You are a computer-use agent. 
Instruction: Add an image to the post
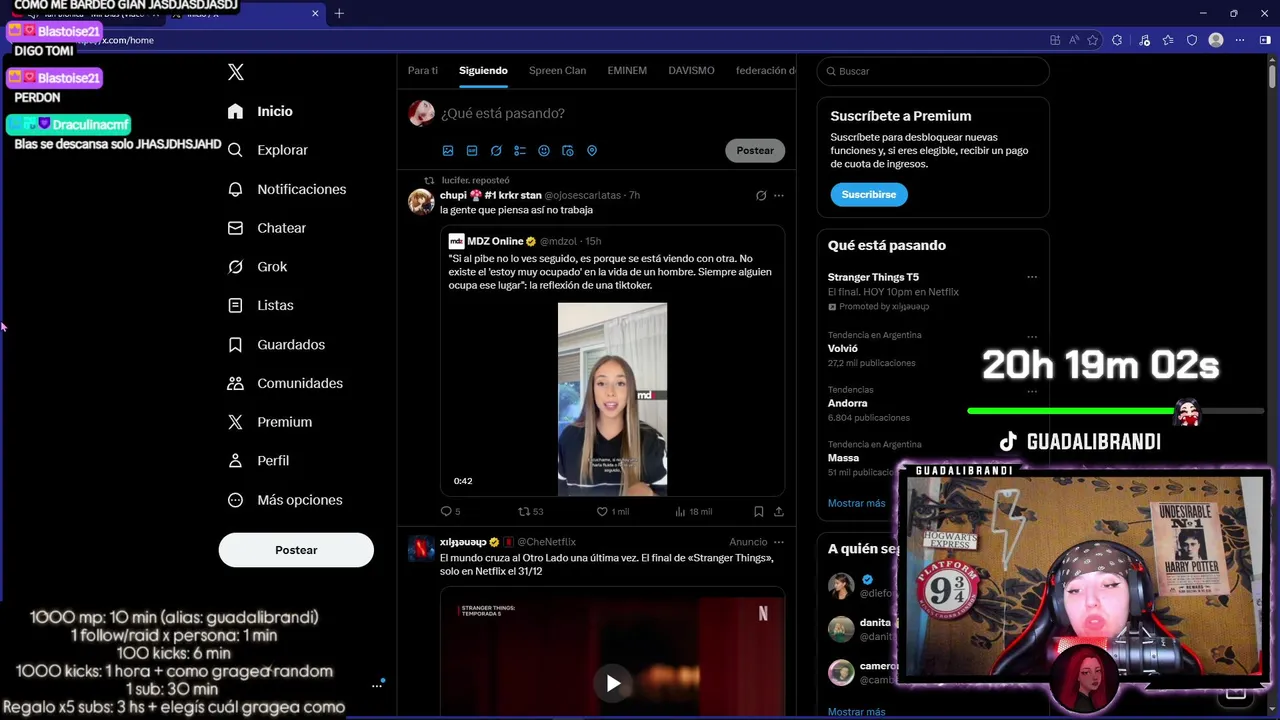(x=448, y=151)
